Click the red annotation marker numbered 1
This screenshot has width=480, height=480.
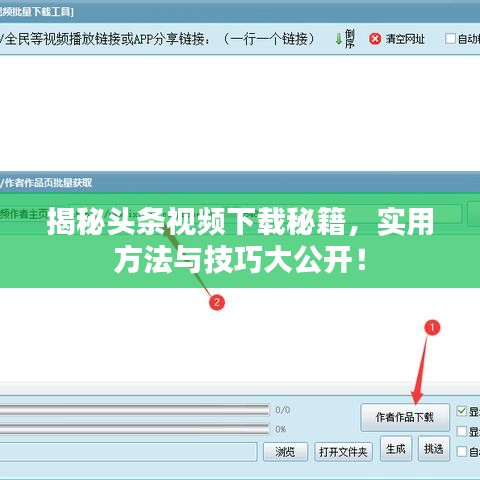point(432,327)
